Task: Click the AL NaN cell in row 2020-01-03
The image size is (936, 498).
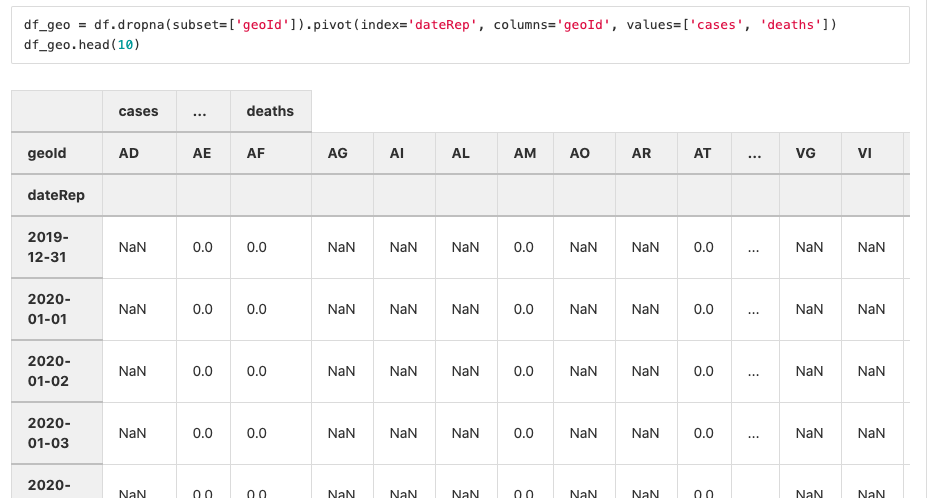Action: [x=466, y=434]
